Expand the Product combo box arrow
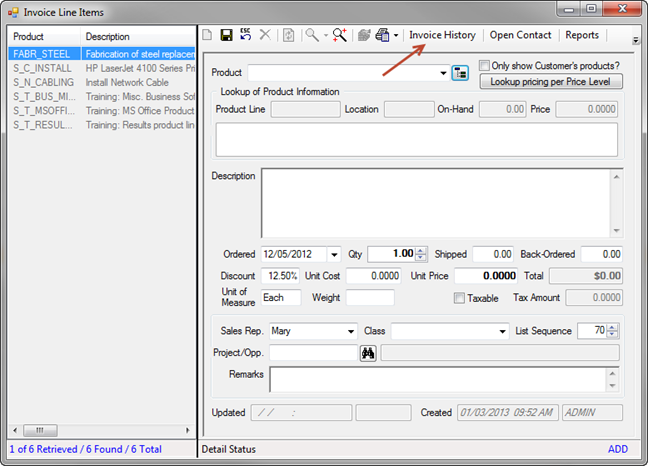648x466 pixels. [x=443, y=73]
